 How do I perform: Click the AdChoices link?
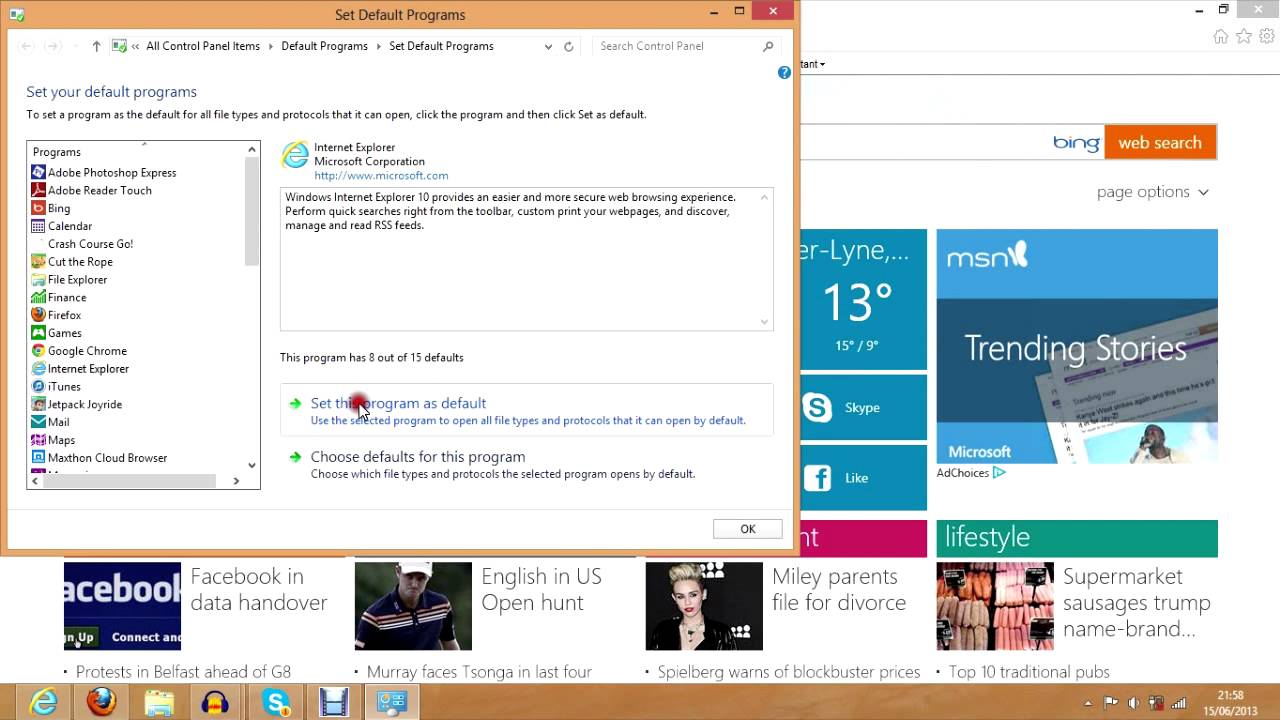coord(971,473)
